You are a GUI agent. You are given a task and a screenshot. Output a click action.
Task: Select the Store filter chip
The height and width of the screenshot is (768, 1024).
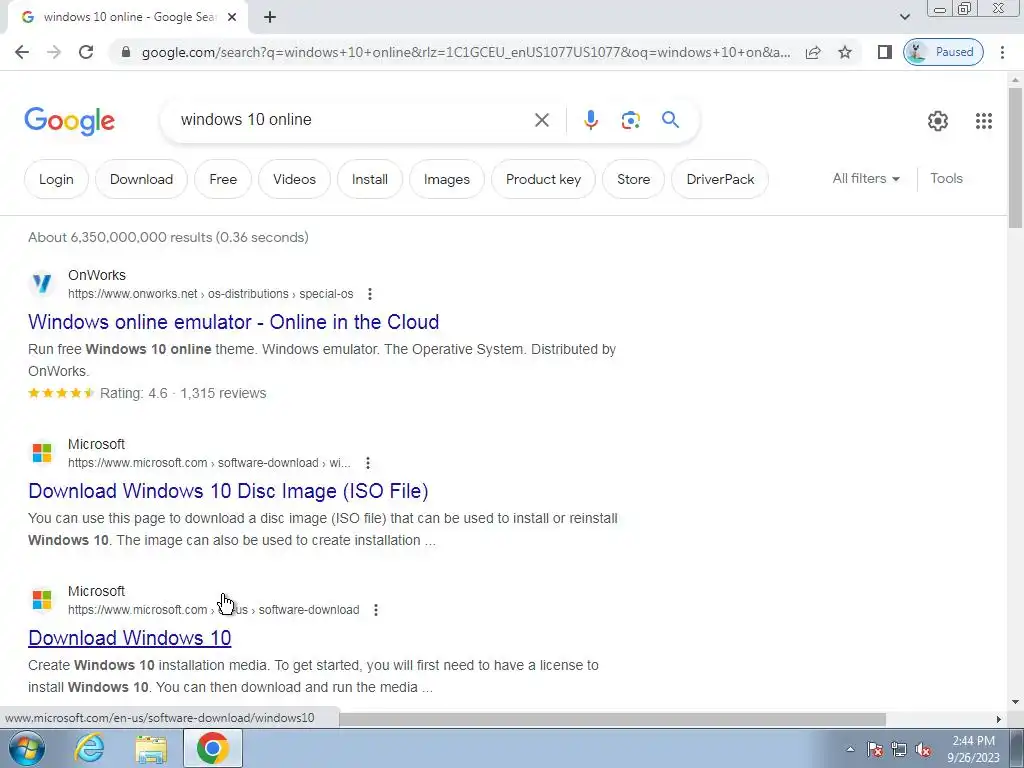pos(633,179)
